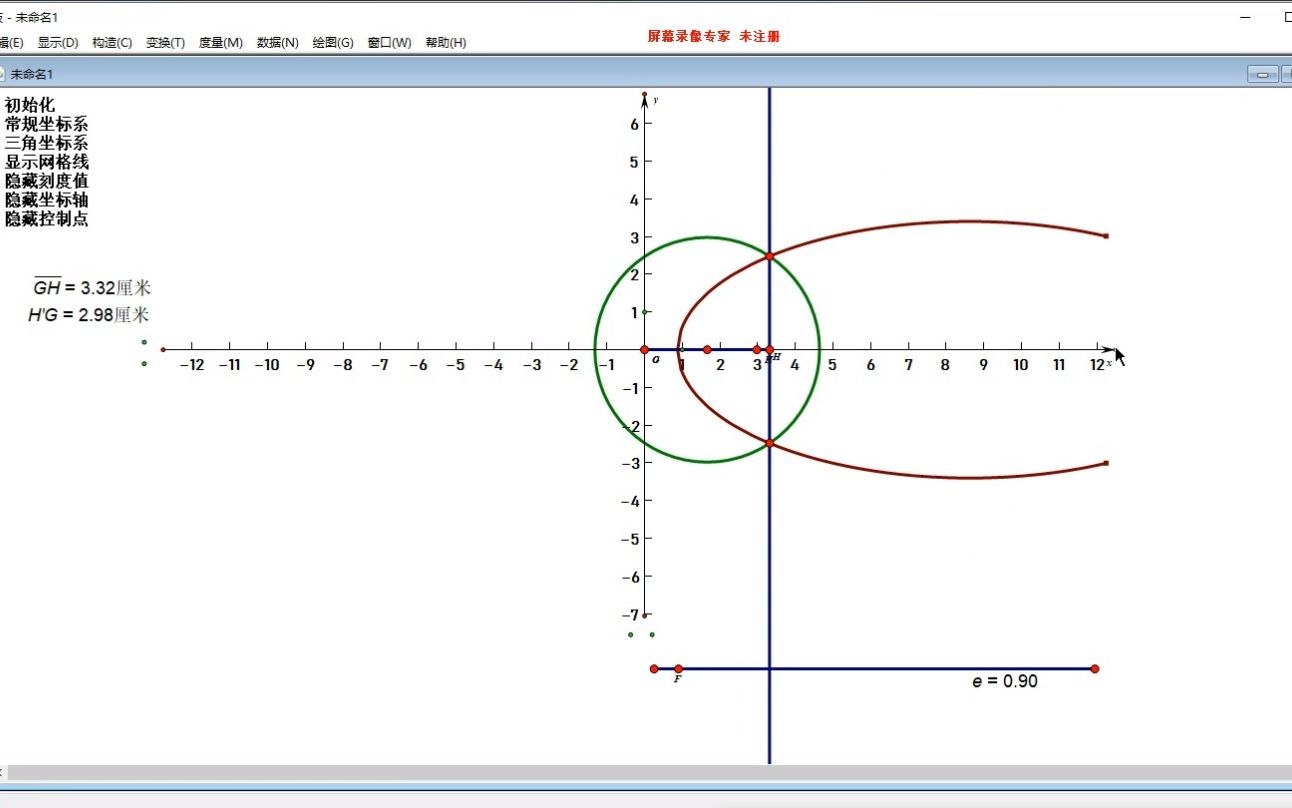Viewport: 1292px width, 808px height.
Task: Click the 隐藏刻度值 action button
Action: 47,181
